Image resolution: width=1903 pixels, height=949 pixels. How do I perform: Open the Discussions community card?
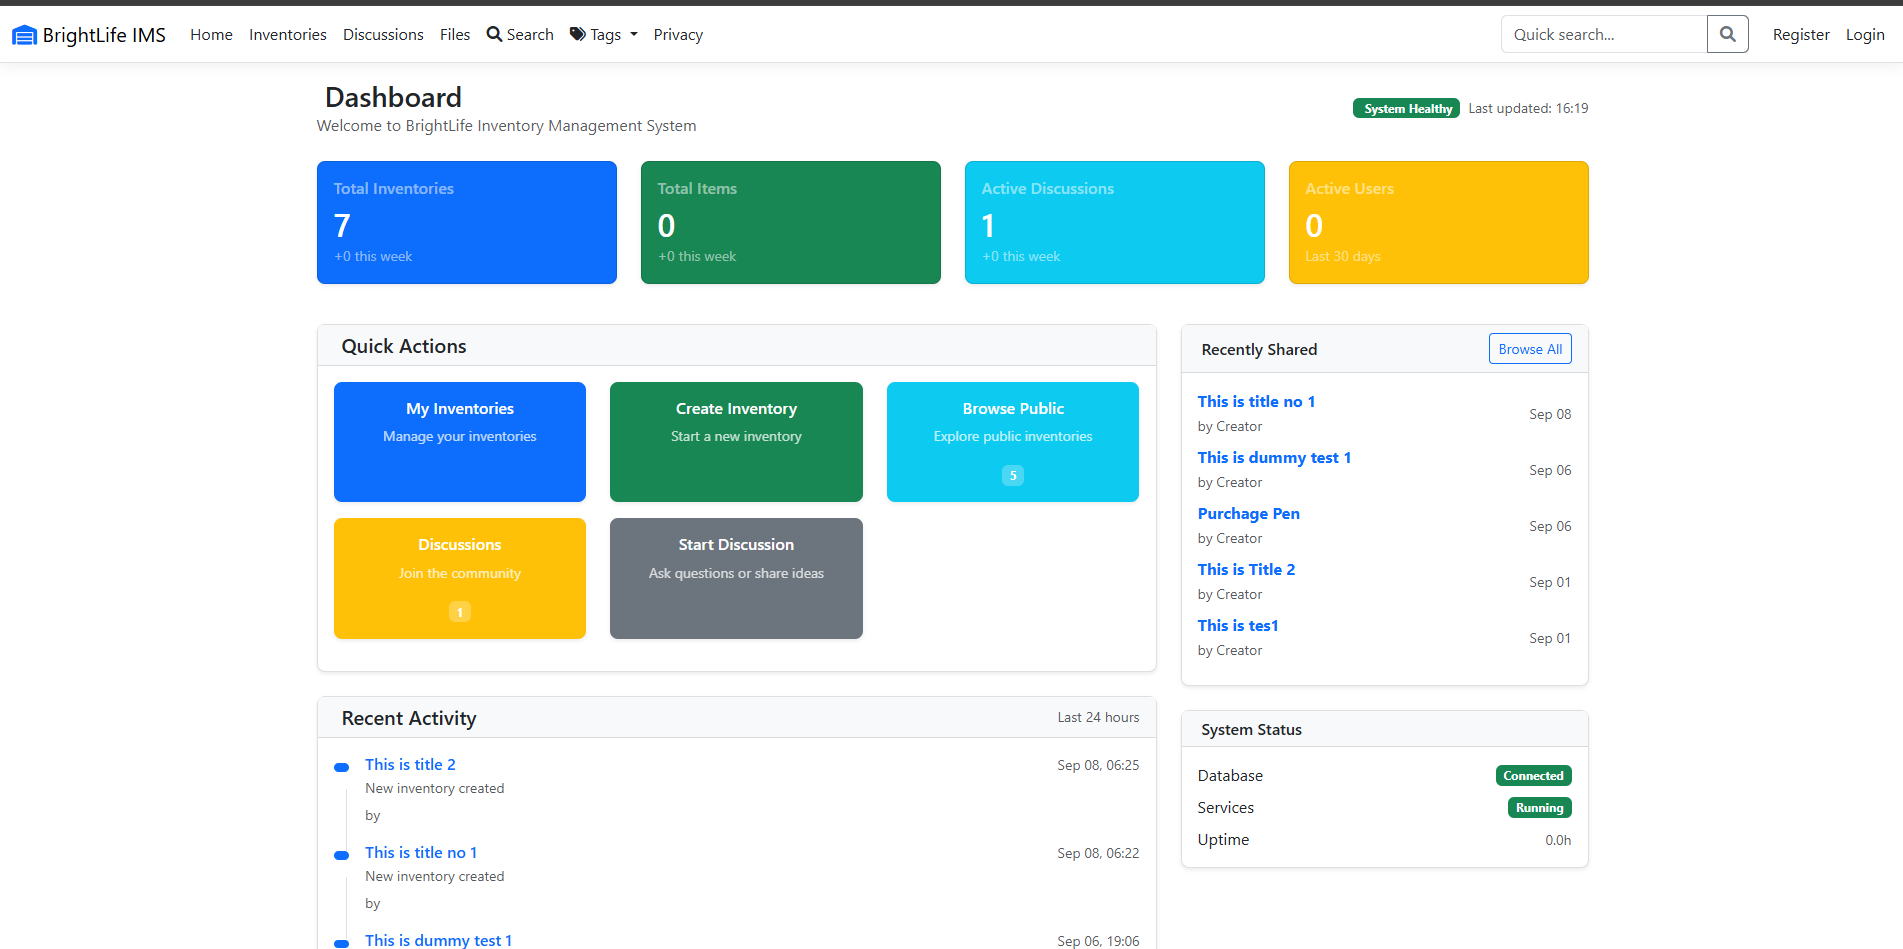coord(459,578)
